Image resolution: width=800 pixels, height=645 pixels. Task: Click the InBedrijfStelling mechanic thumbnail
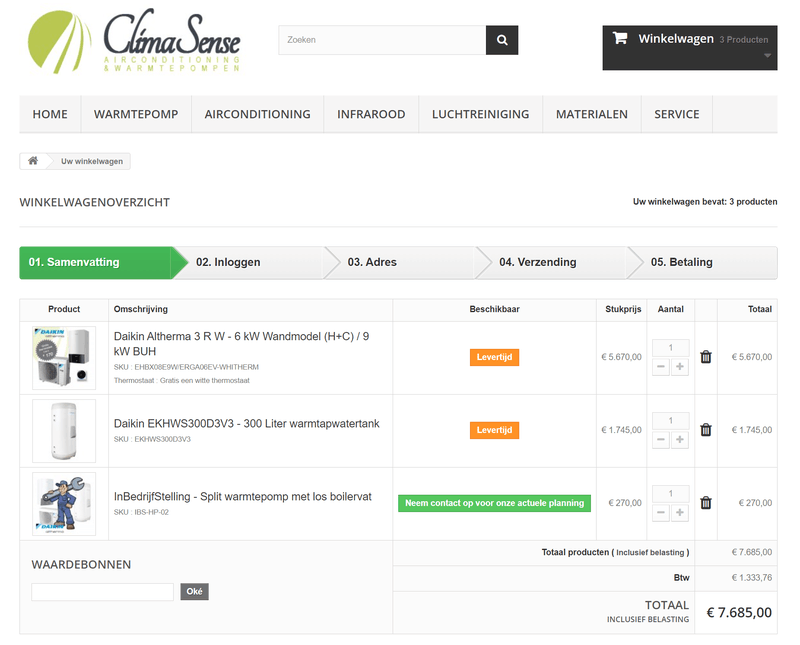(x=64, y=504)
